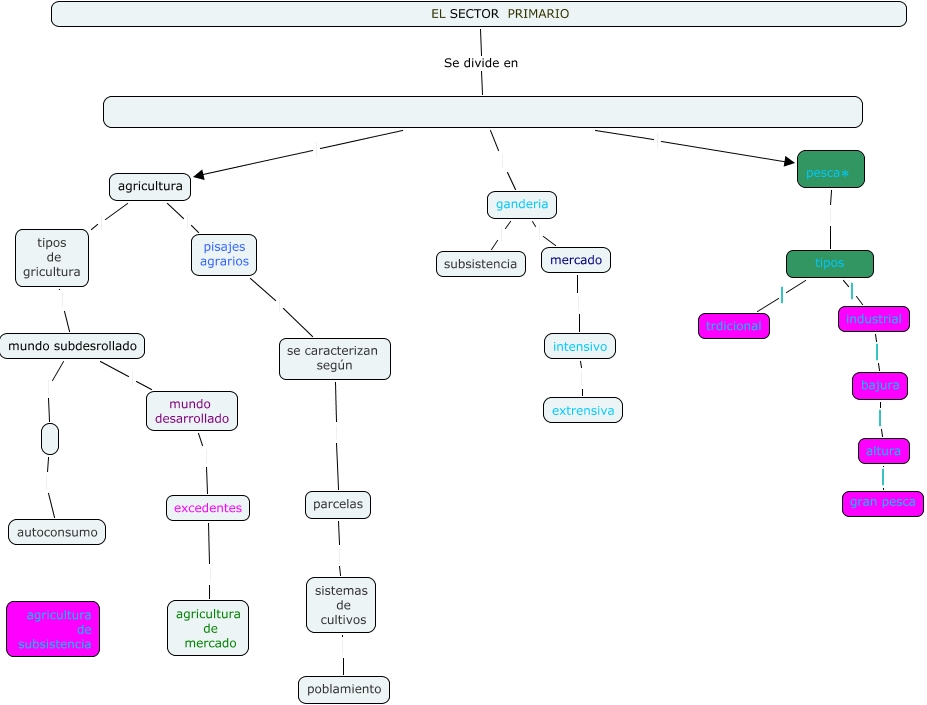Click the 'Se divide en' link label
This screenshot has width=927, height=705.
pos(481,63)
